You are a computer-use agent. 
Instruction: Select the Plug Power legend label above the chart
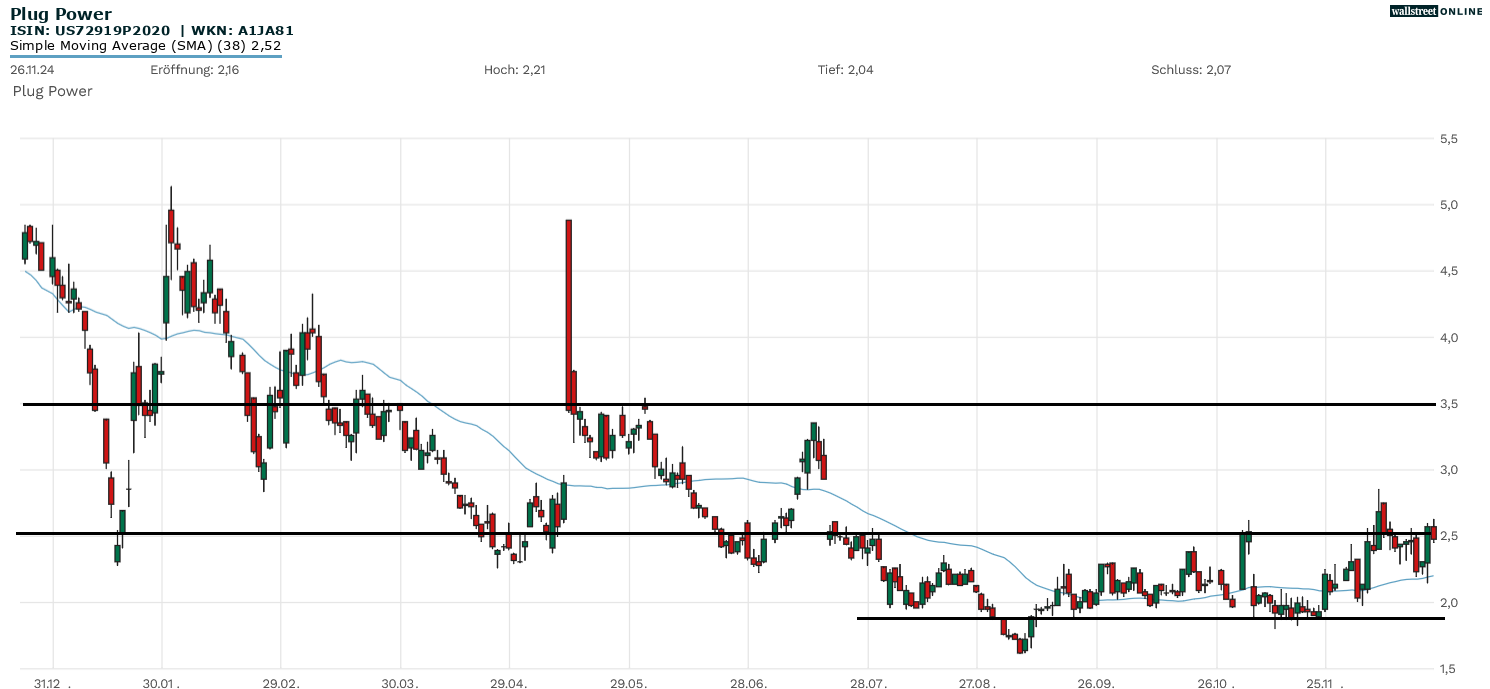(52, 91)
